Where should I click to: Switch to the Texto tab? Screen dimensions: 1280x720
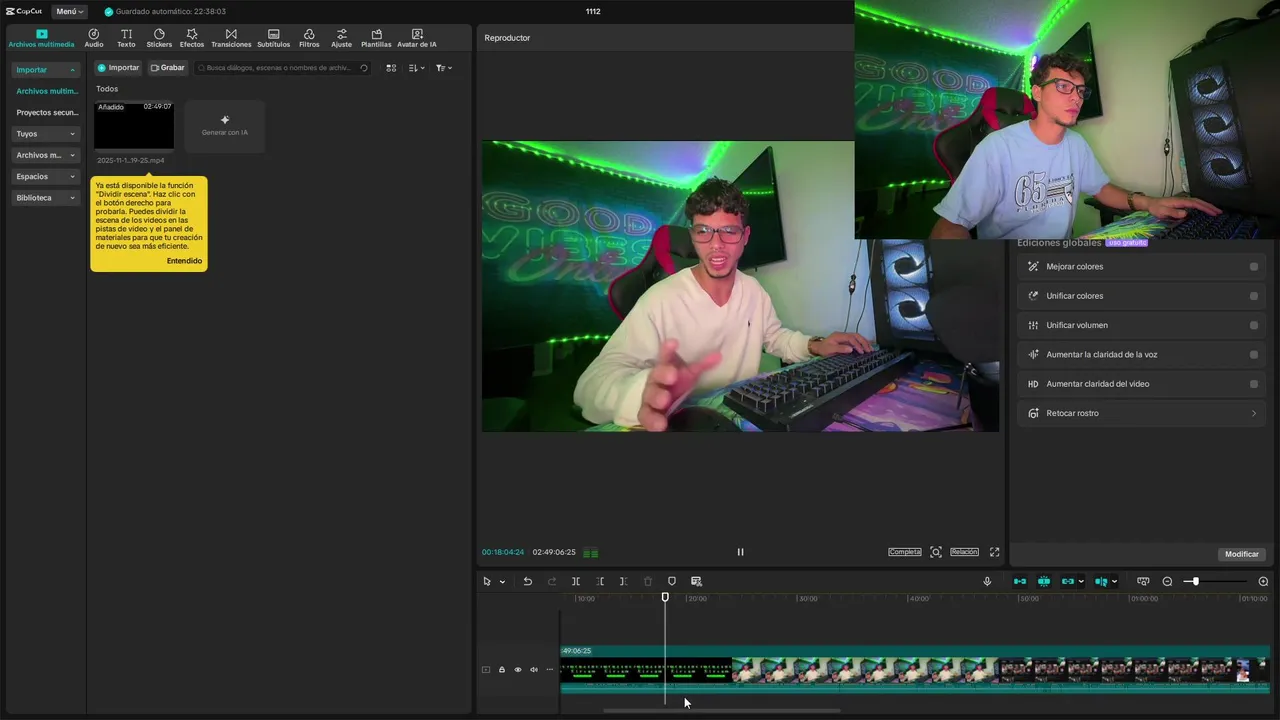point(126,38)
